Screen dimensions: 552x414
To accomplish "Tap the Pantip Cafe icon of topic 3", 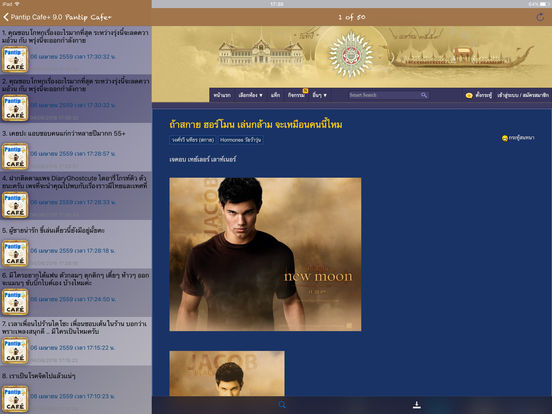I will tap(15, 156).
